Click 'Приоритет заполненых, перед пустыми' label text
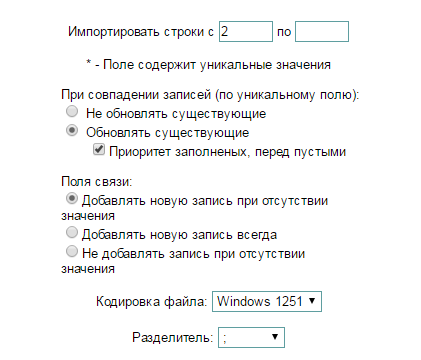The width and height of the screenshot is (421, 360). 227,152
